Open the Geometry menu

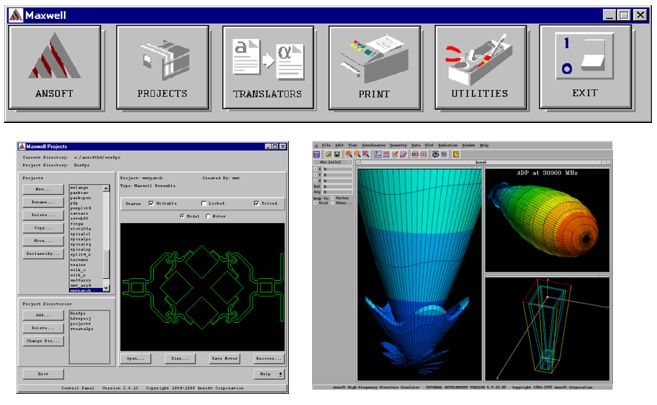click(398, 145)
